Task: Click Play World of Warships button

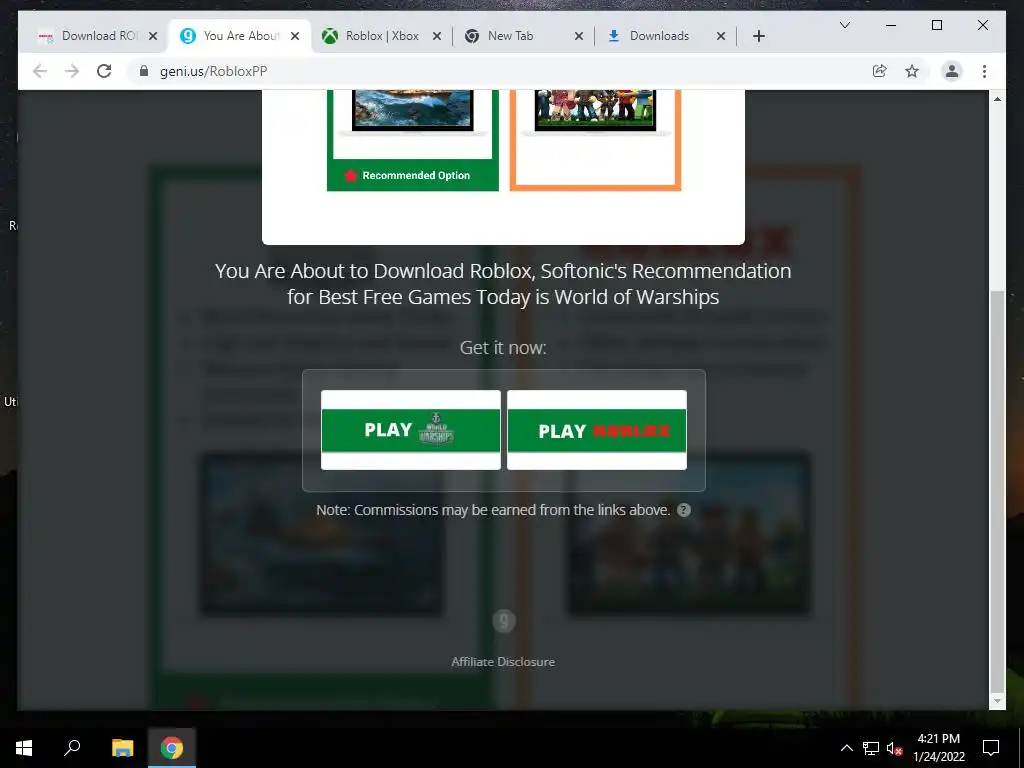Action: point(411,430)
